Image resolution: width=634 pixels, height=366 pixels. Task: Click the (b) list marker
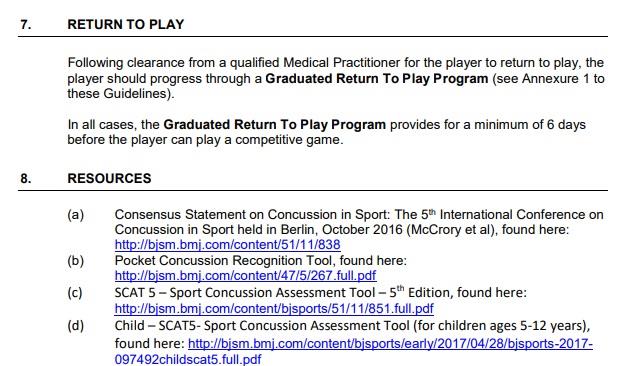(x=76, y=260)
